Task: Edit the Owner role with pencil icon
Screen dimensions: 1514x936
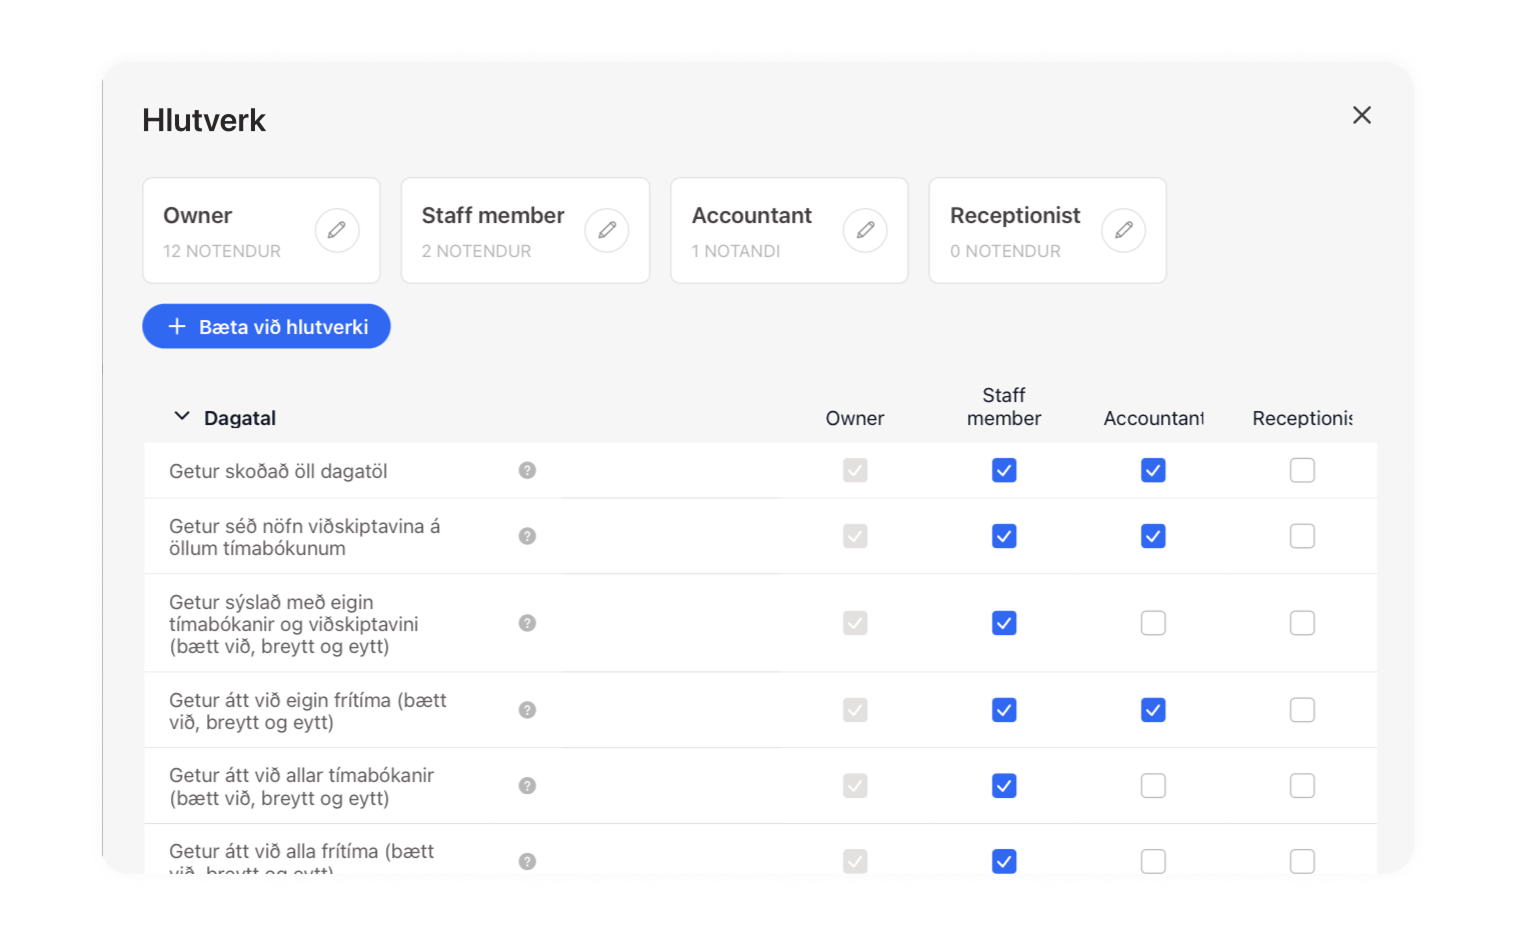Action: coord(337,230)
